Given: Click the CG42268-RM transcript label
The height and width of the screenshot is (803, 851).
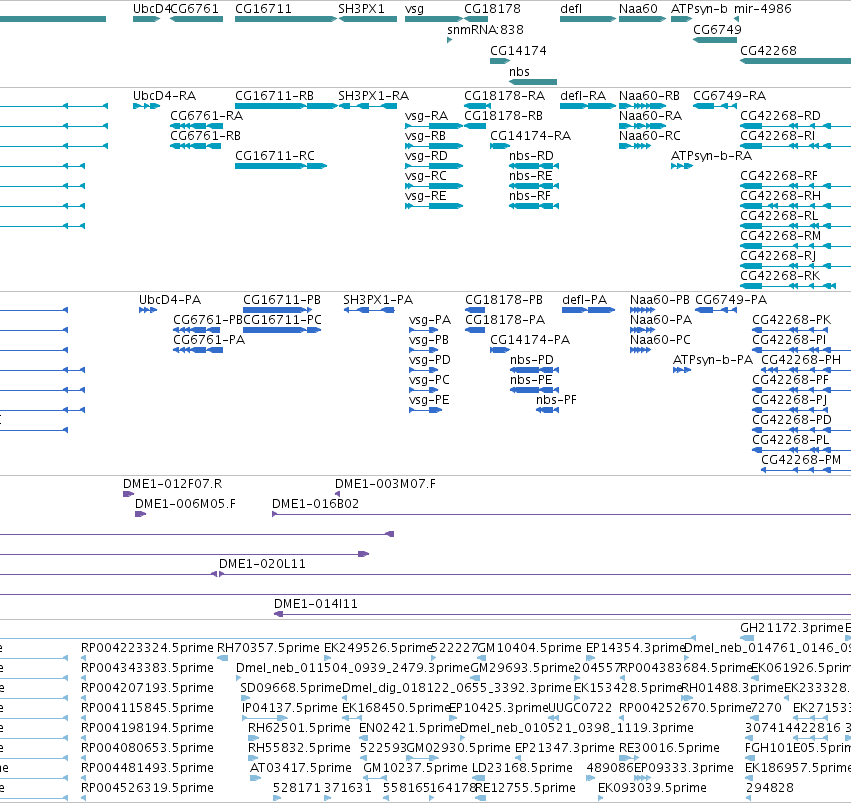Looking at the screenshot, I should (780, 236).
